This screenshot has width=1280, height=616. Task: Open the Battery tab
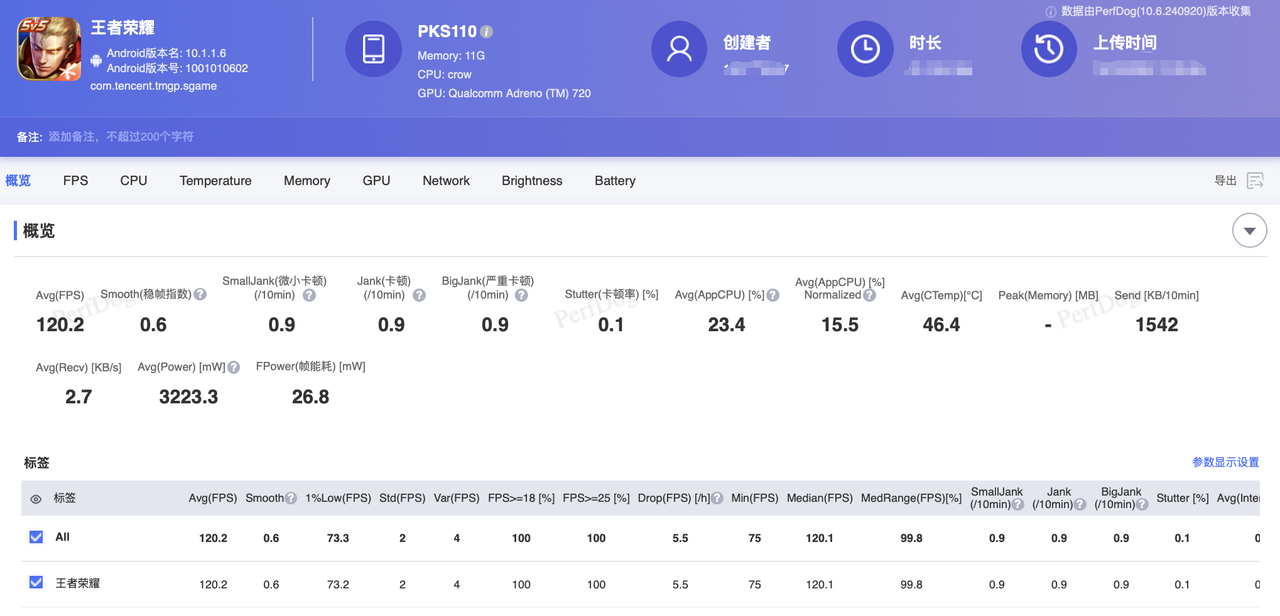[x=614, y=181]
